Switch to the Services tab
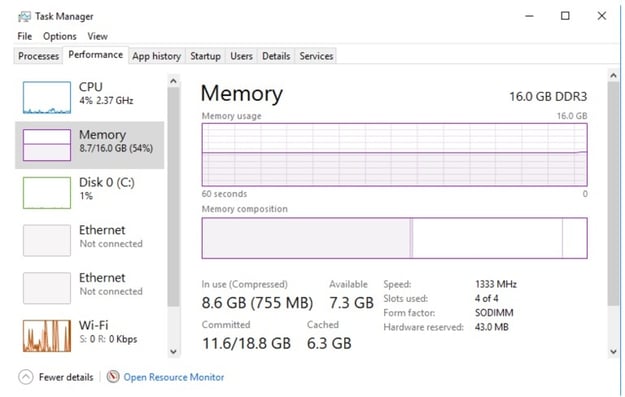Image resolution: width=625 pixels, height=397 pixels. [316, 56]
